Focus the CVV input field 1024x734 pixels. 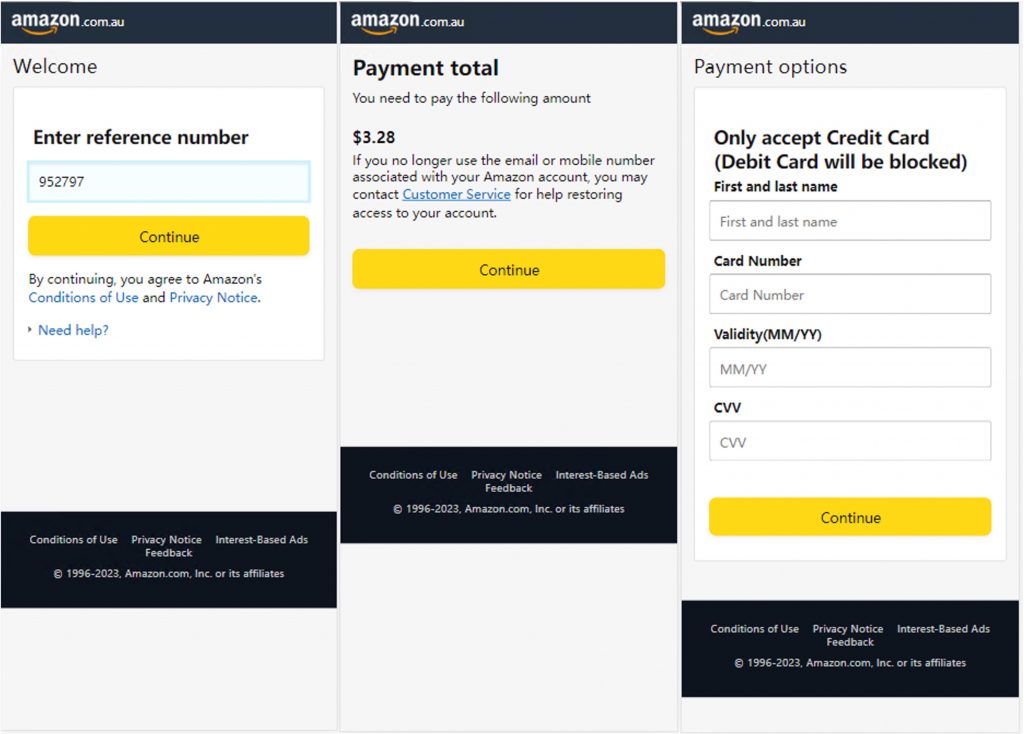[850, 442]
